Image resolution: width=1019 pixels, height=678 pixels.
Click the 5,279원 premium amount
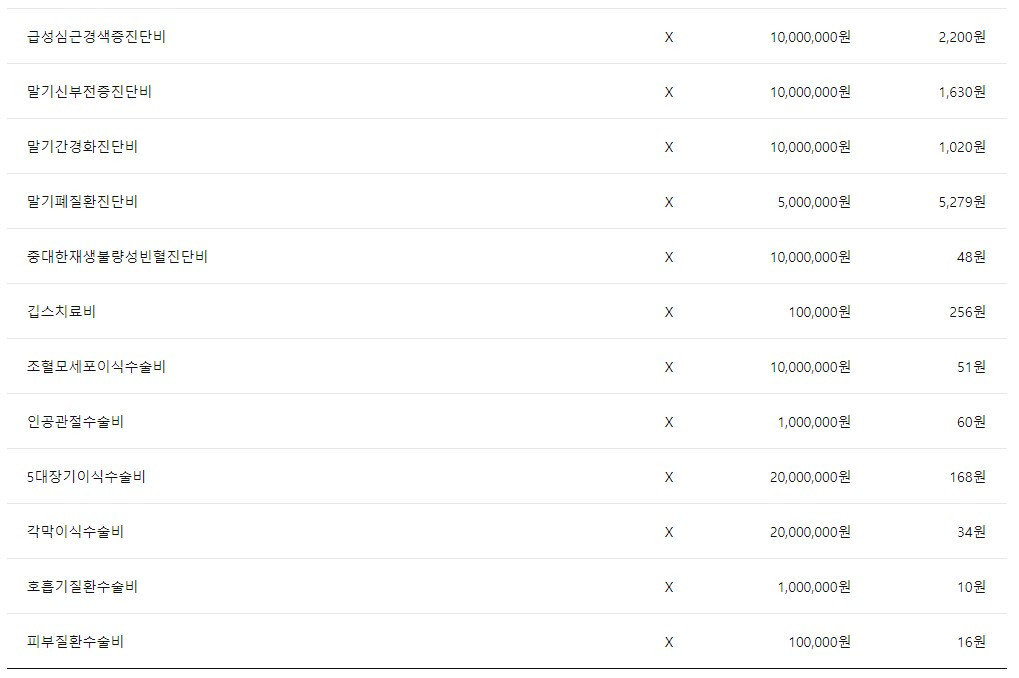point(962,202)
